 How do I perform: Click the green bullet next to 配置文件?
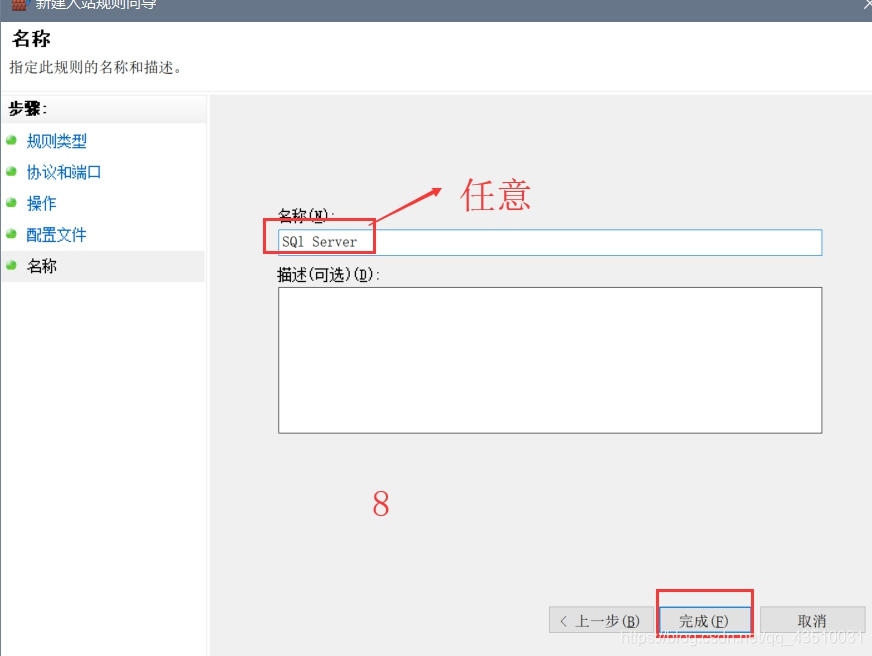[11, 234]
